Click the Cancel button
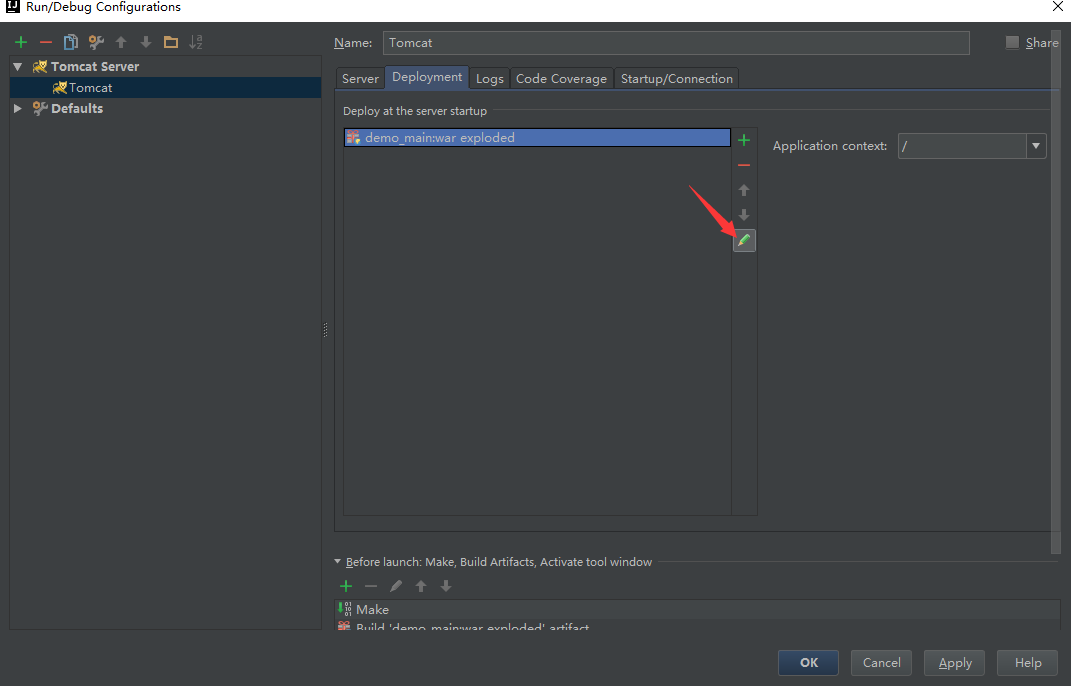Viewport: 1071px width, 686px height. 881,663
